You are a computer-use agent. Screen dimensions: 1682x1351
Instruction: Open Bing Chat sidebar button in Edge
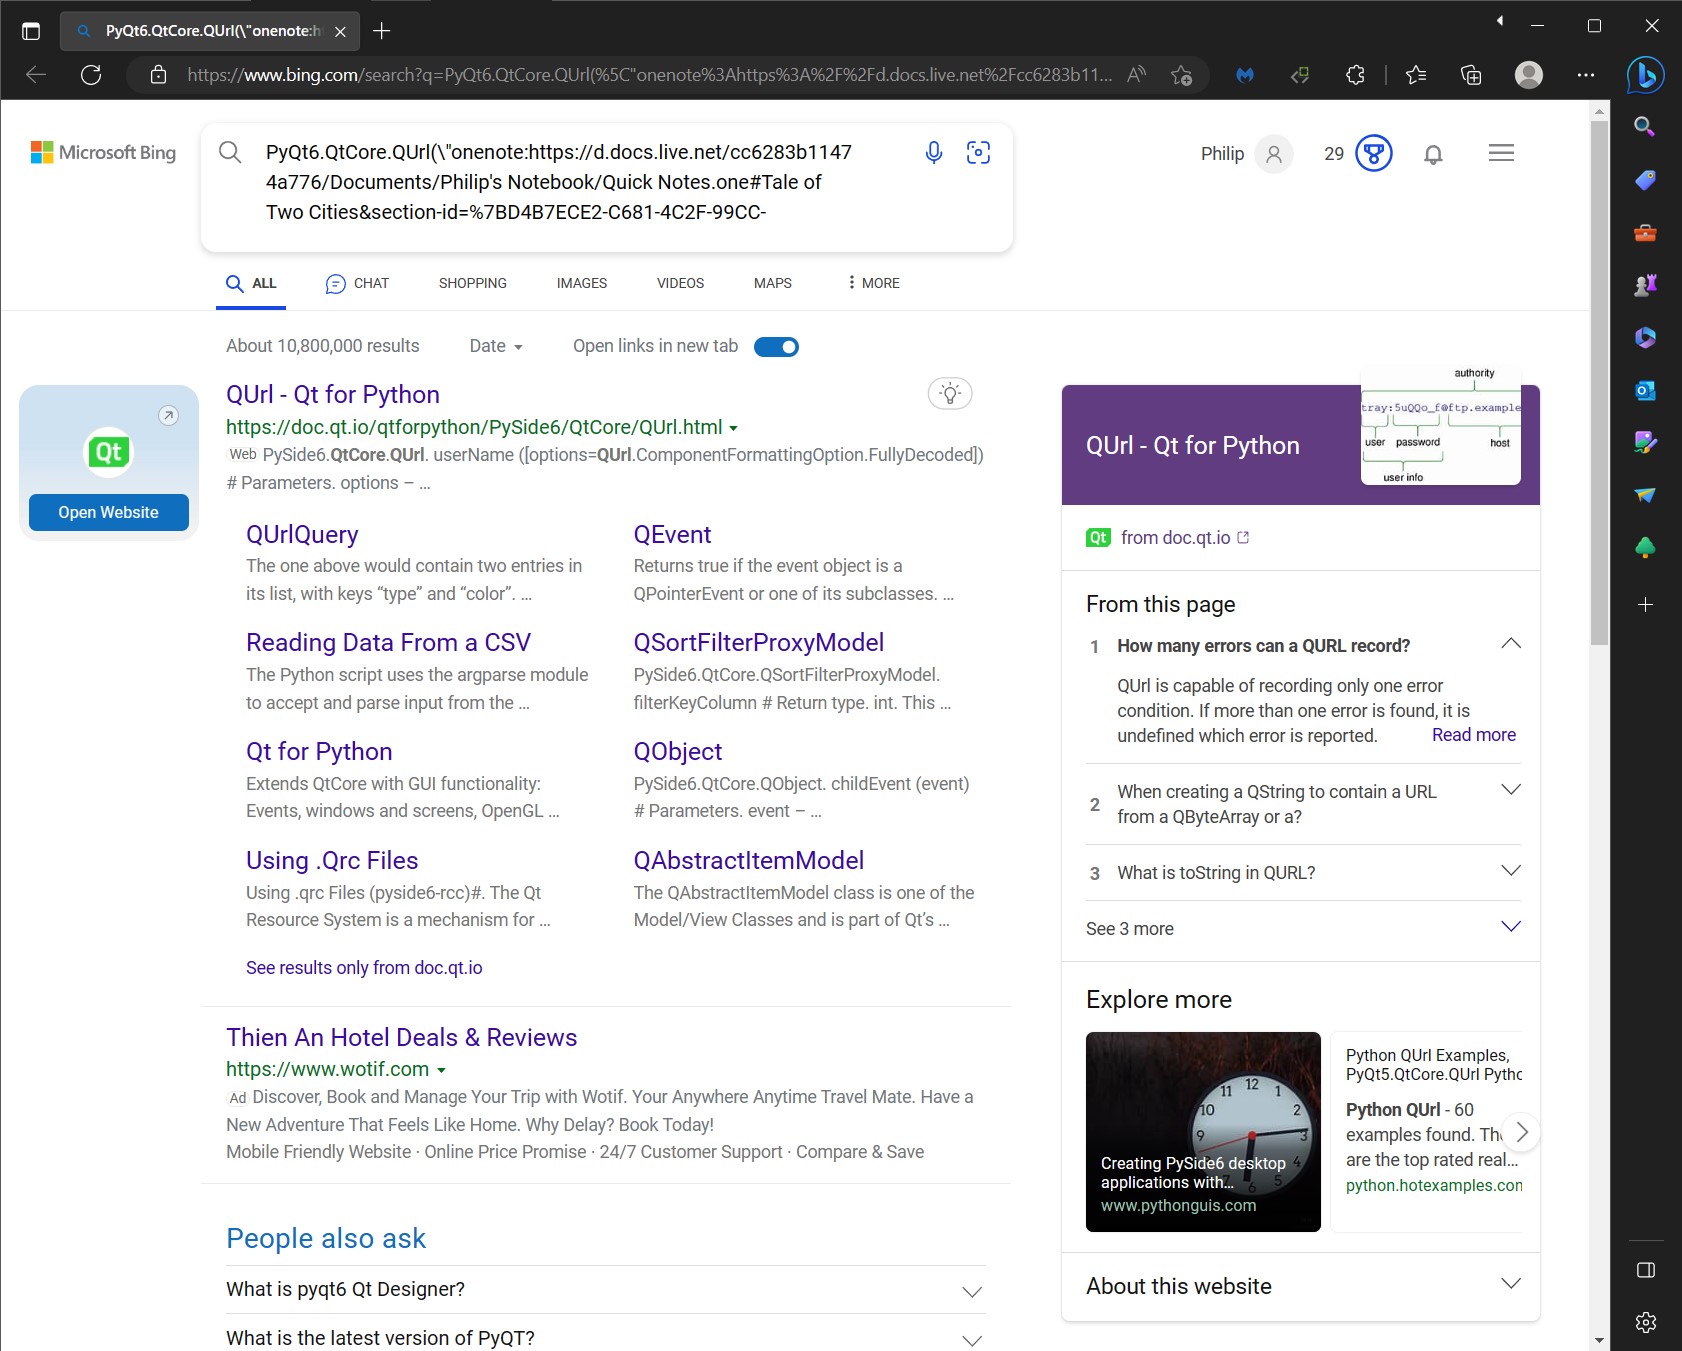(1645, 75)
